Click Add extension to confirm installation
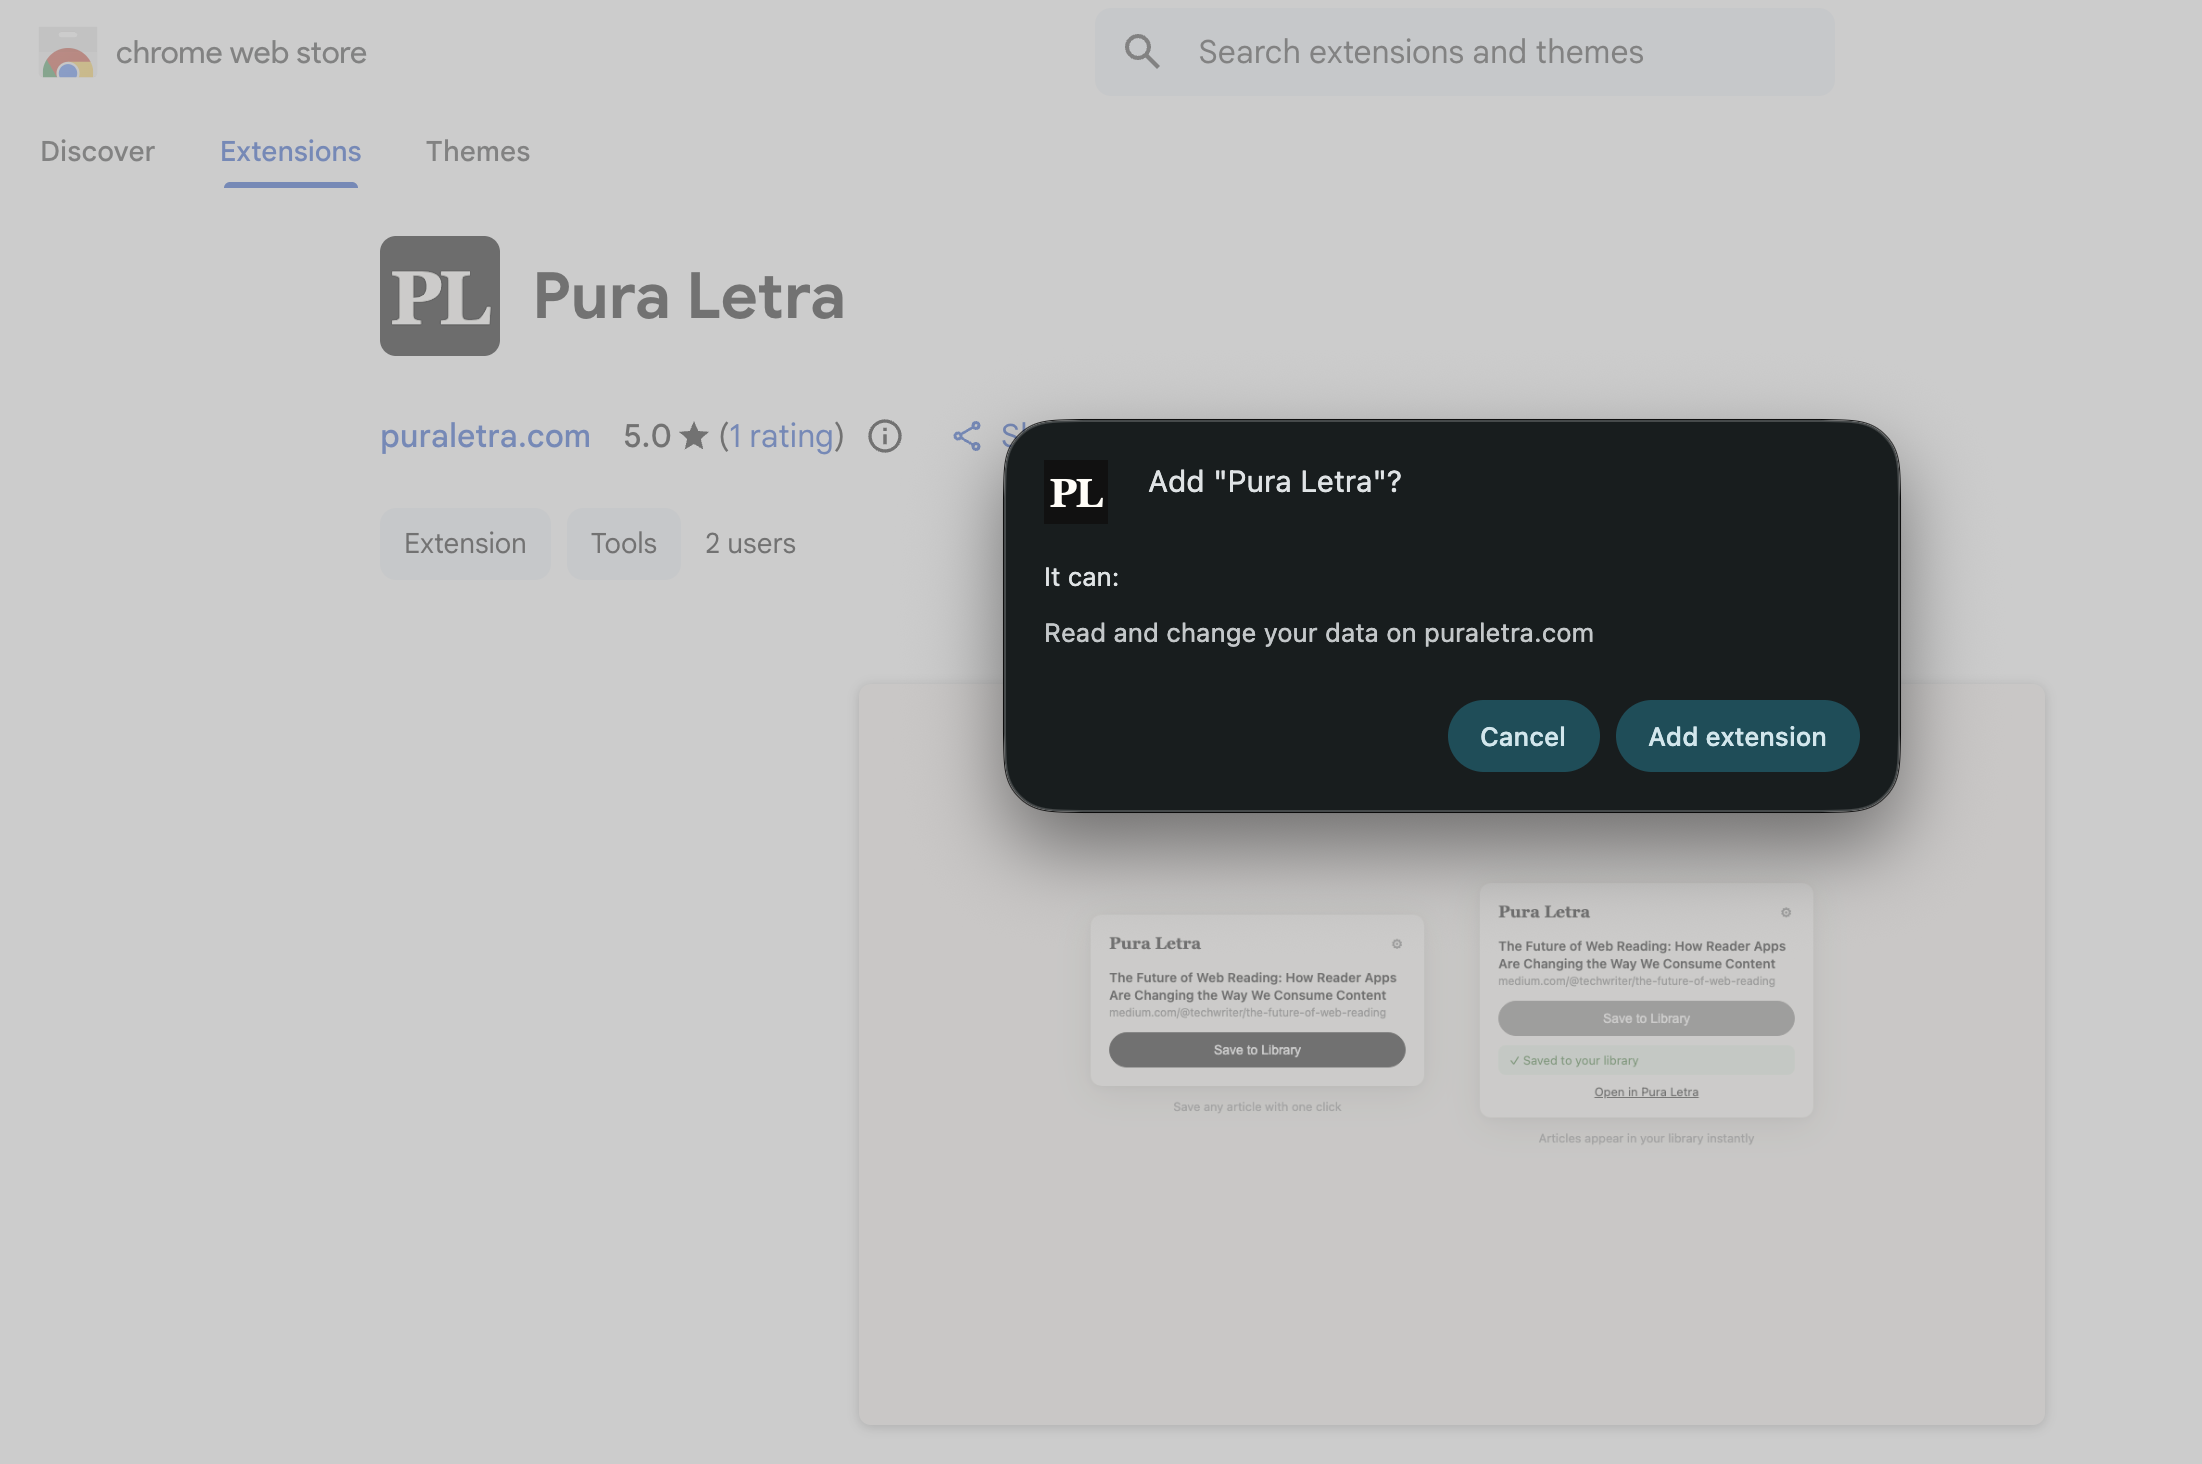Viewport: 2202px width, 1464px height. pyautogui.click(x=1737, y=736)
